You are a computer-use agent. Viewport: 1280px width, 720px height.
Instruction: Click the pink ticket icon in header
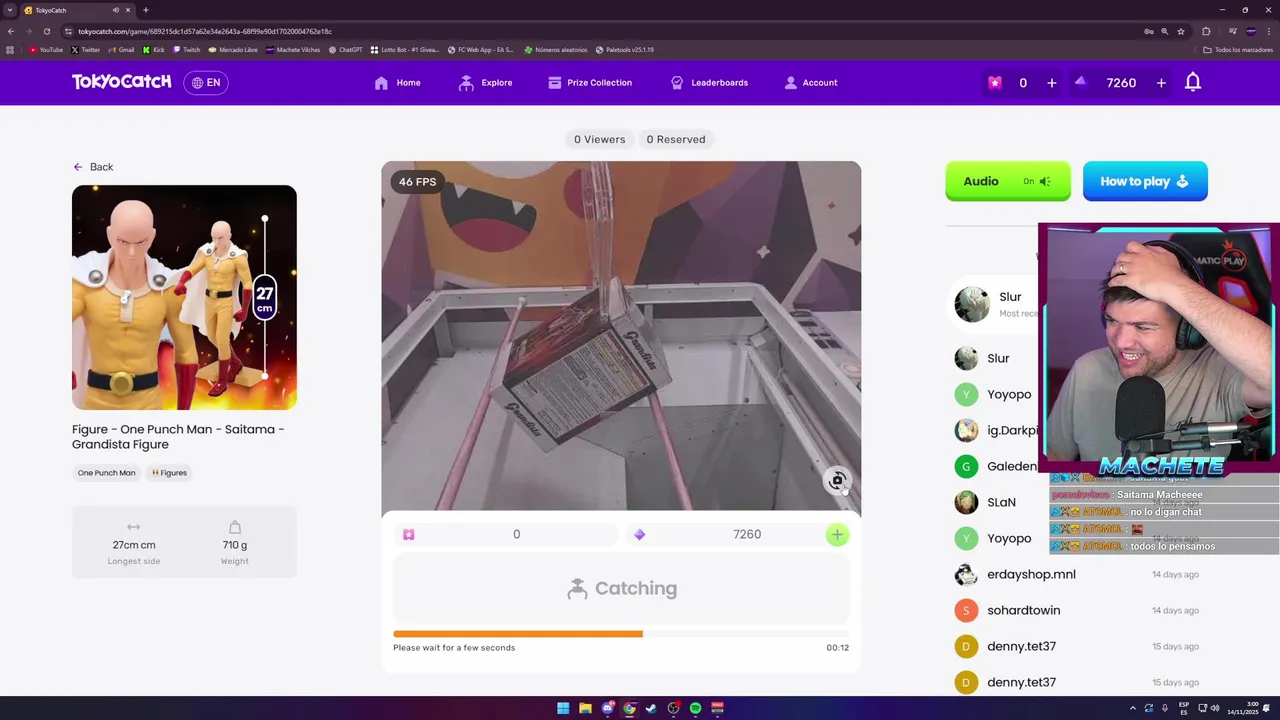tap(994, 83)
